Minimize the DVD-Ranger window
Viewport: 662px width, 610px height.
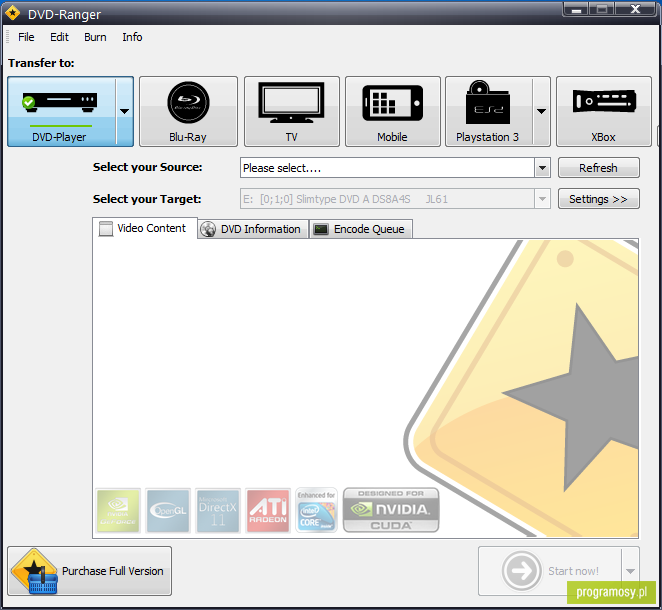coord(576,9)
